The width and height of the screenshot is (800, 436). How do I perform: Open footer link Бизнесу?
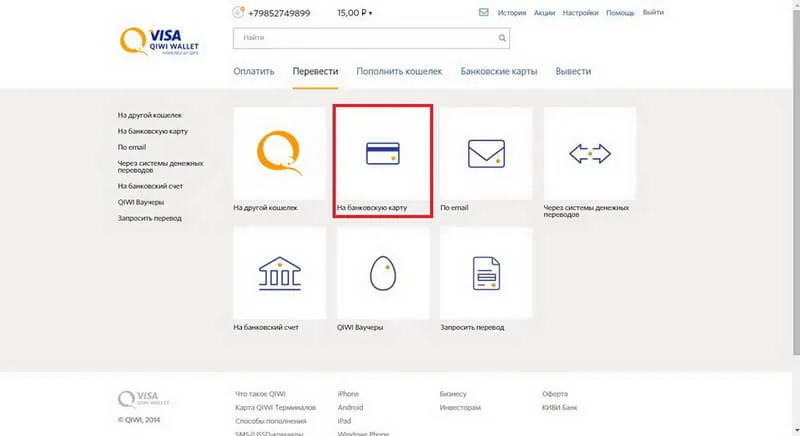(x=453, y=394)
